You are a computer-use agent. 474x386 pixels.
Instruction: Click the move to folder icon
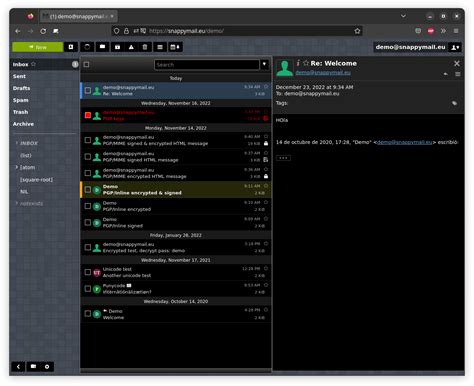[x=102, y=47]
